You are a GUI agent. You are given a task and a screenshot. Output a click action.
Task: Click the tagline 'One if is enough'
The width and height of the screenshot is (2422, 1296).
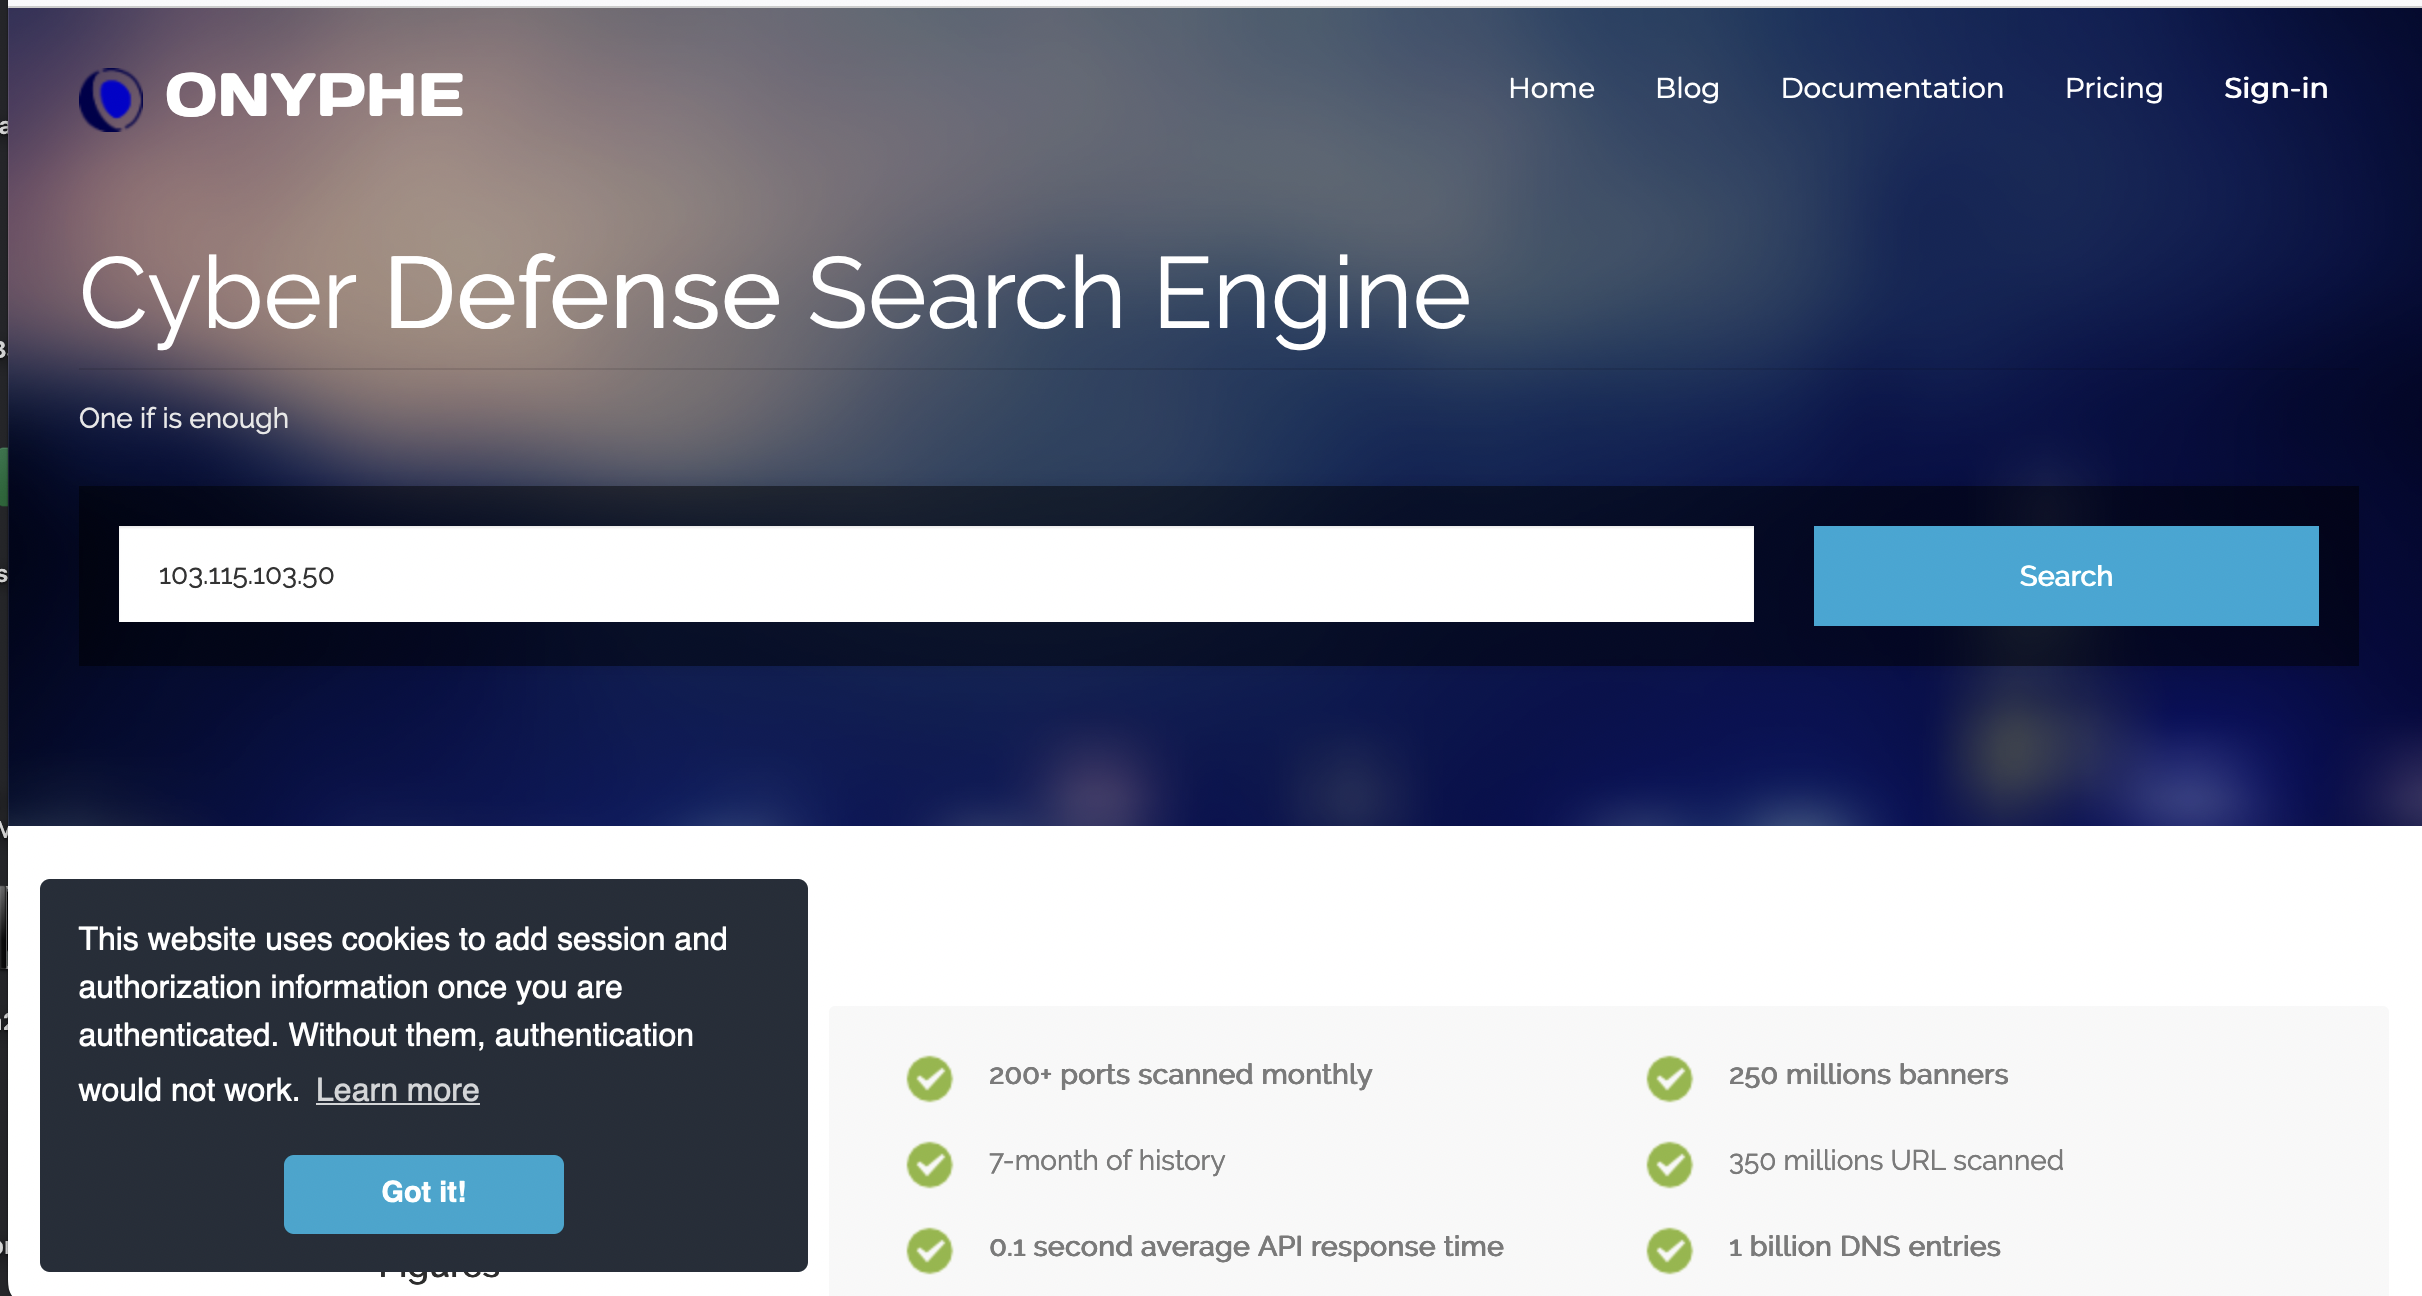pos(184,418)
